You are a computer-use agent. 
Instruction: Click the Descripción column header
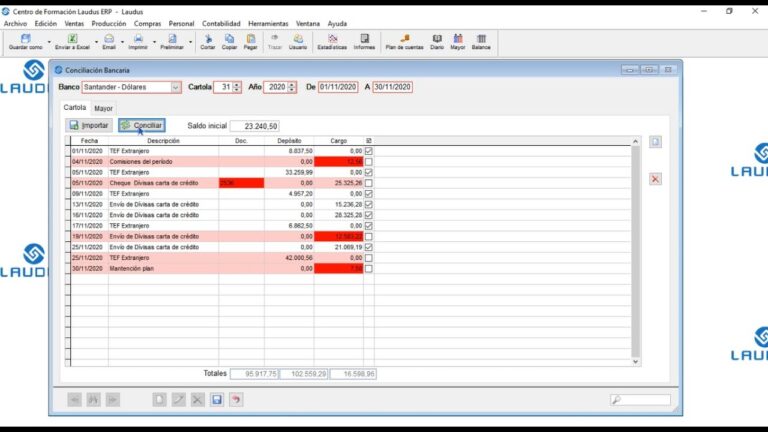click(164, 141)
